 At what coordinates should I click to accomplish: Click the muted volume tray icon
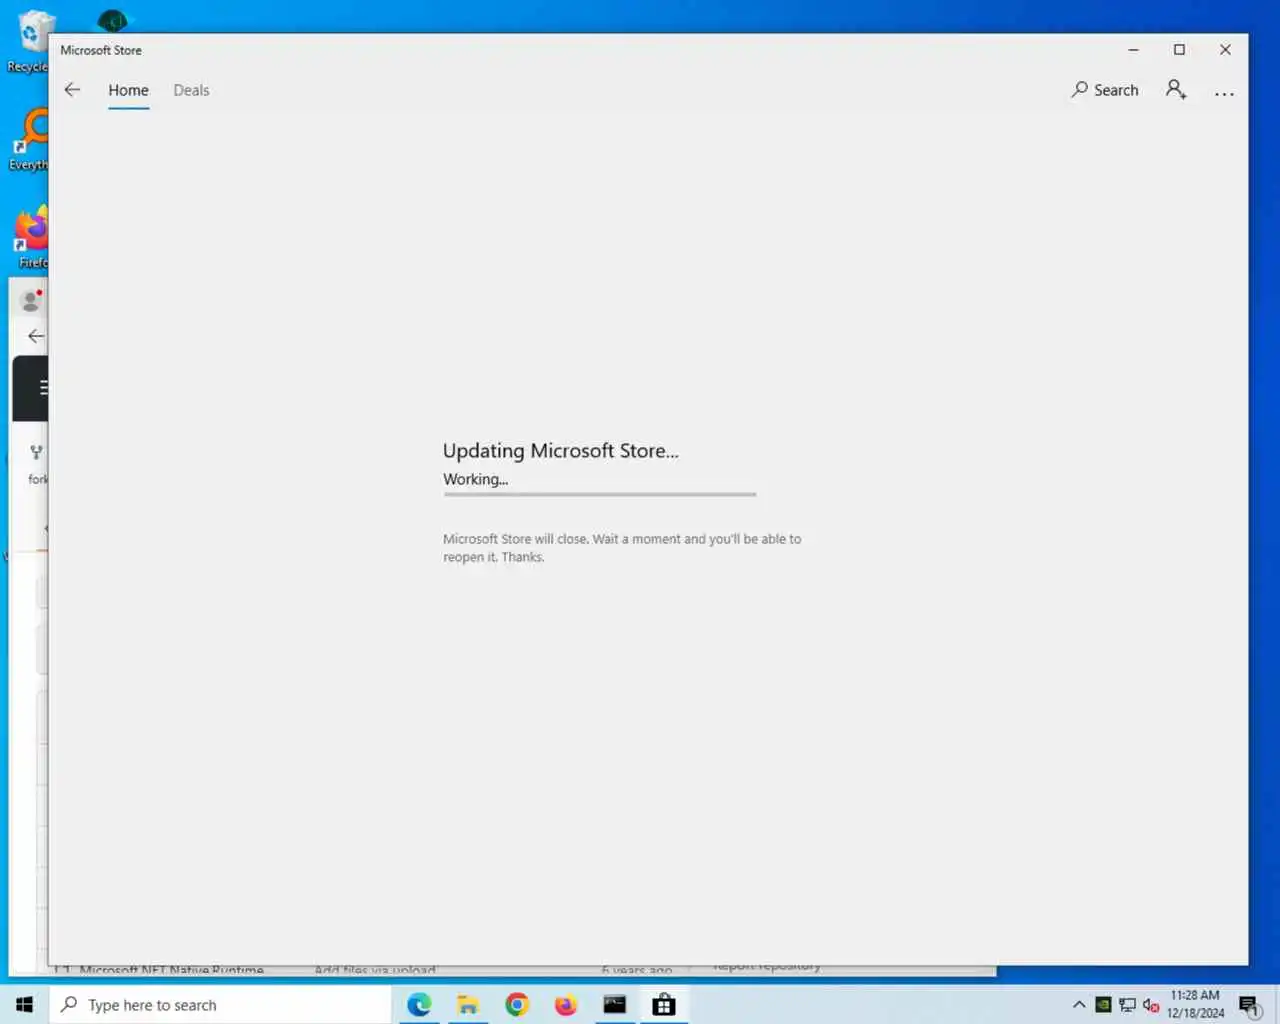pyautogui.click(x=1151, y=1005)
